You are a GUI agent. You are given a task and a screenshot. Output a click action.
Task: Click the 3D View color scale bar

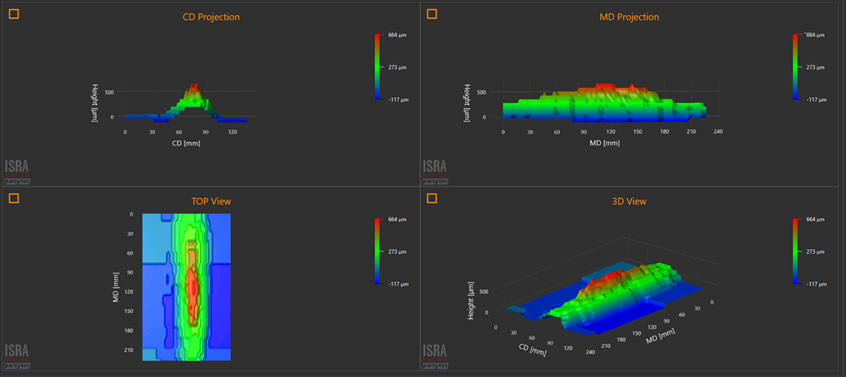click(x=796, y=251)
